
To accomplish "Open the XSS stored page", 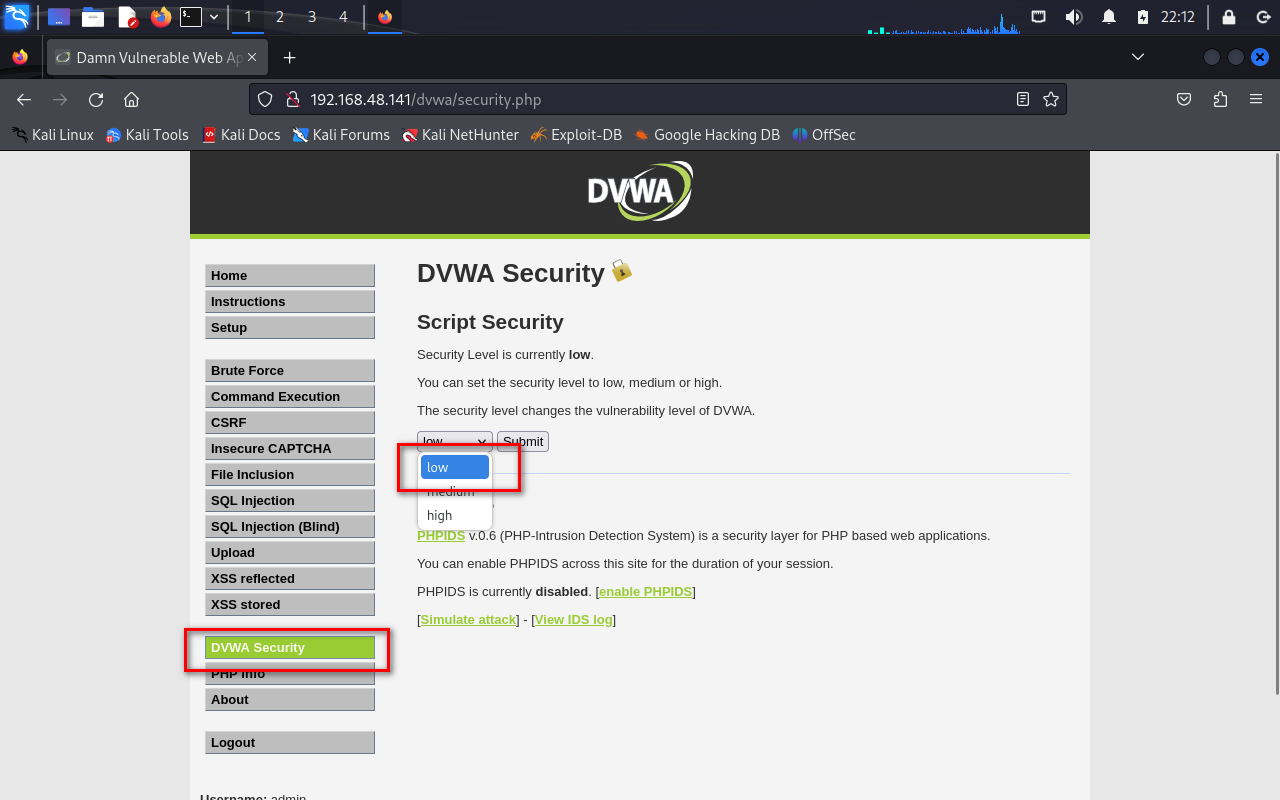I will [x=290, y=604].
